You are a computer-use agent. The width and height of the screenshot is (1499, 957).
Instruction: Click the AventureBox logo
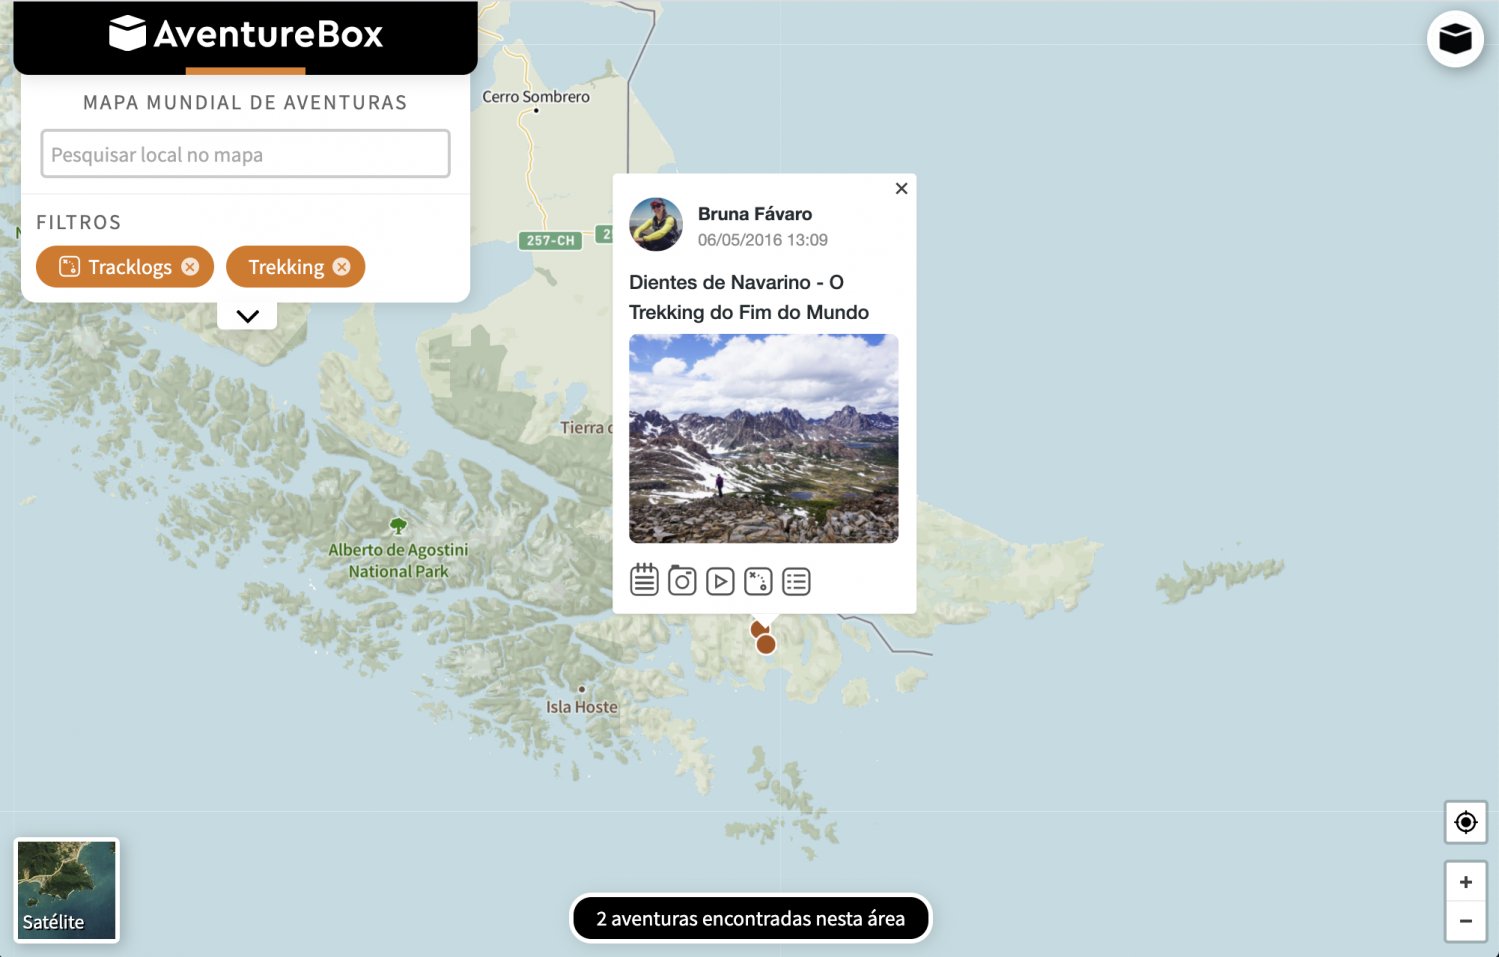click(246, 34)
